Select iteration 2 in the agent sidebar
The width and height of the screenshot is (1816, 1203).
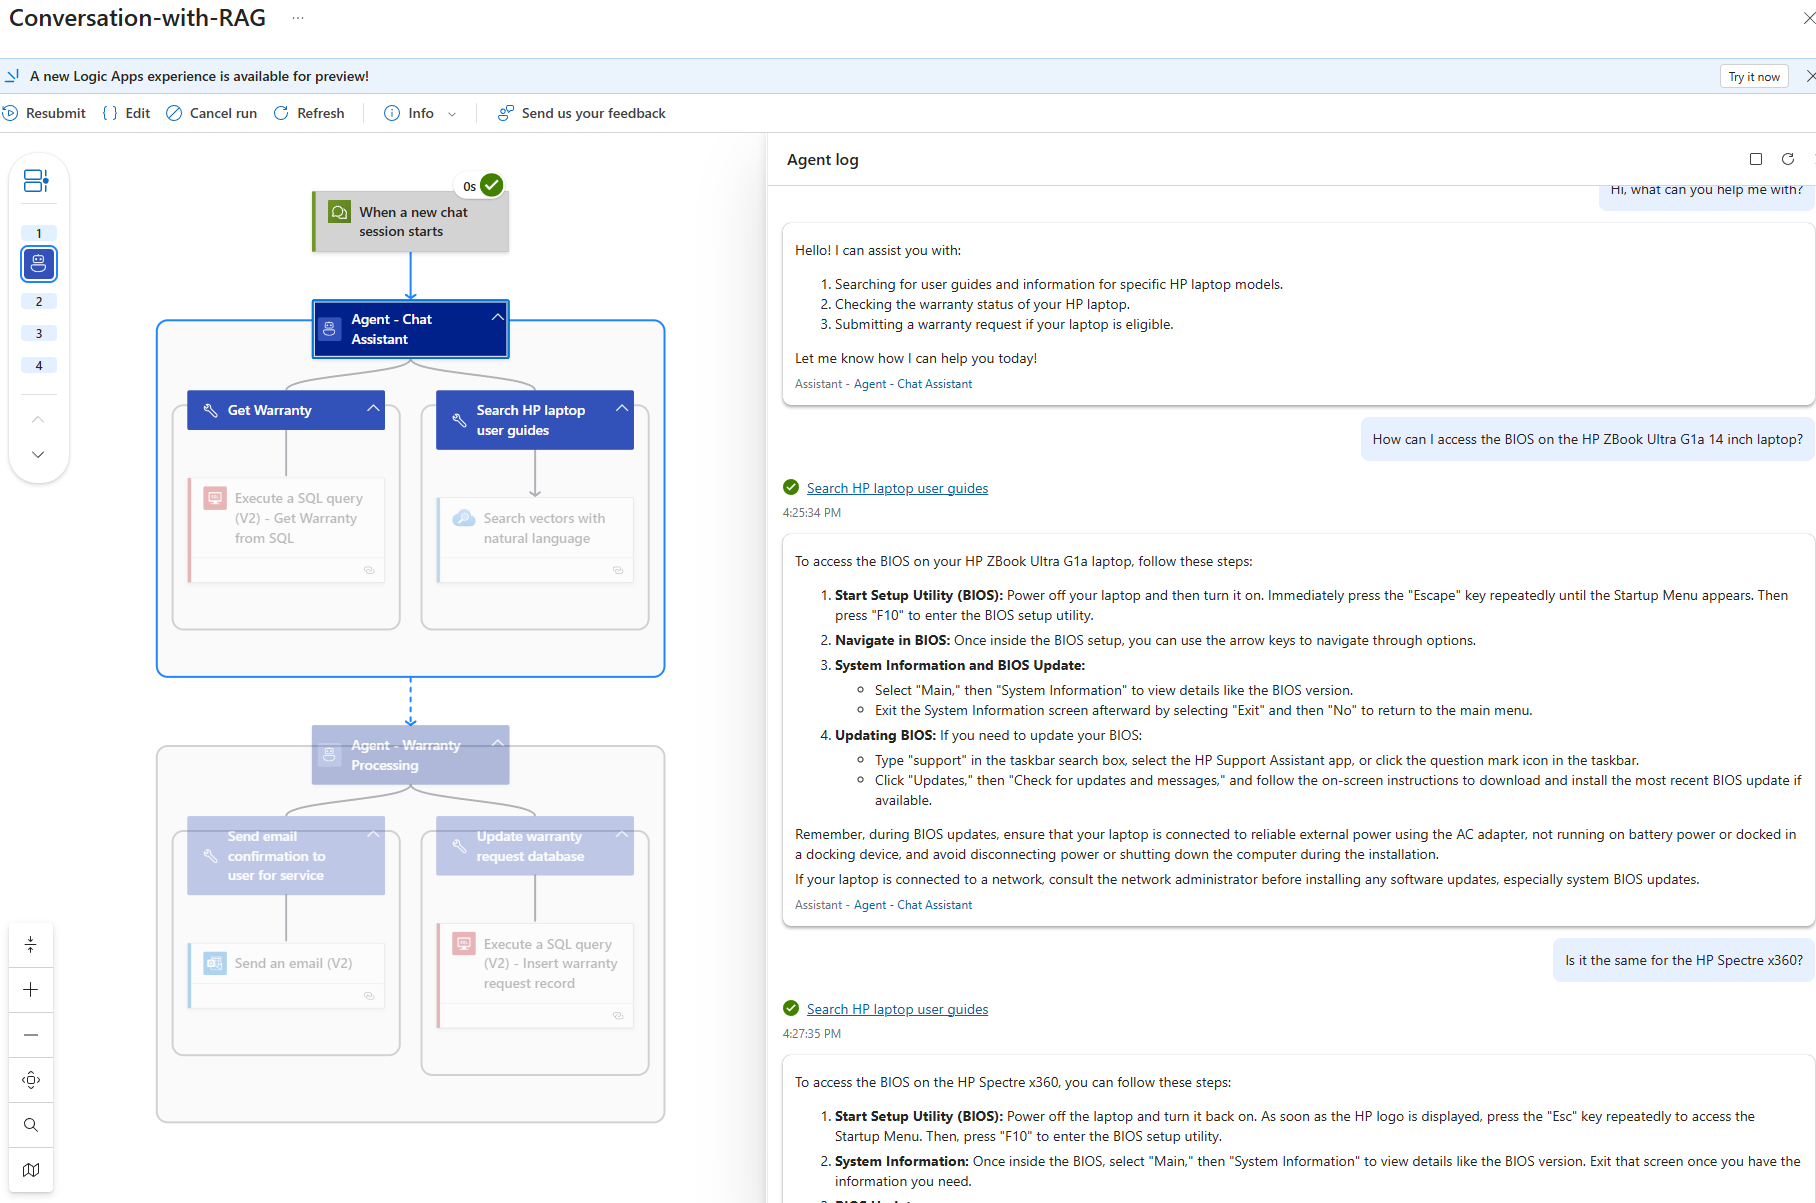click(39, 301)
